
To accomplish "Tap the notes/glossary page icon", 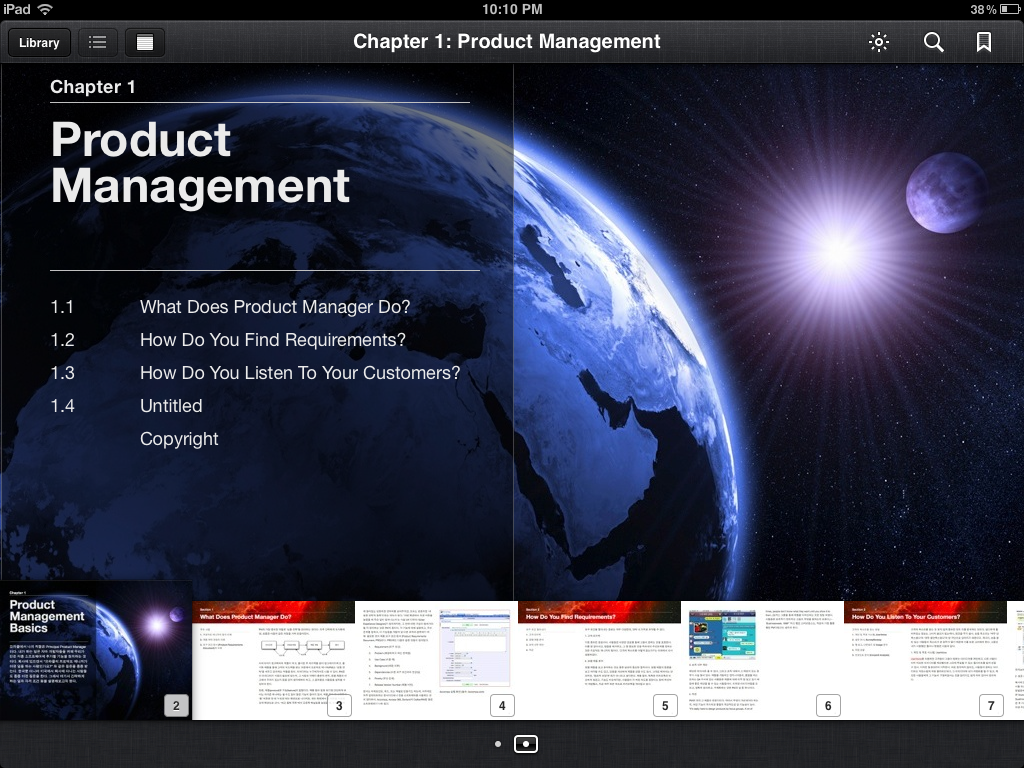I will (x=145, y=42).
